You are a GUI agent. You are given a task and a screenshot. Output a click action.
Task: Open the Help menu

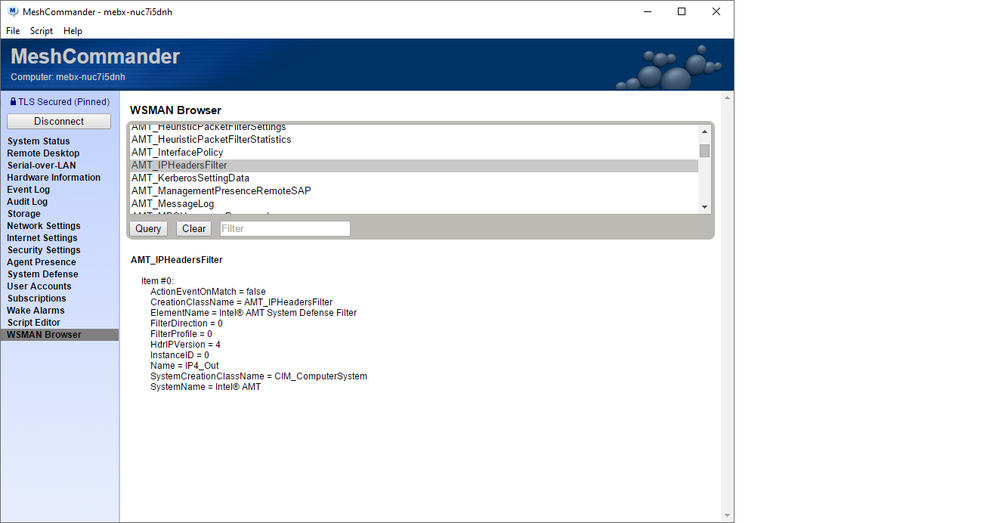[x=73, y=31]
